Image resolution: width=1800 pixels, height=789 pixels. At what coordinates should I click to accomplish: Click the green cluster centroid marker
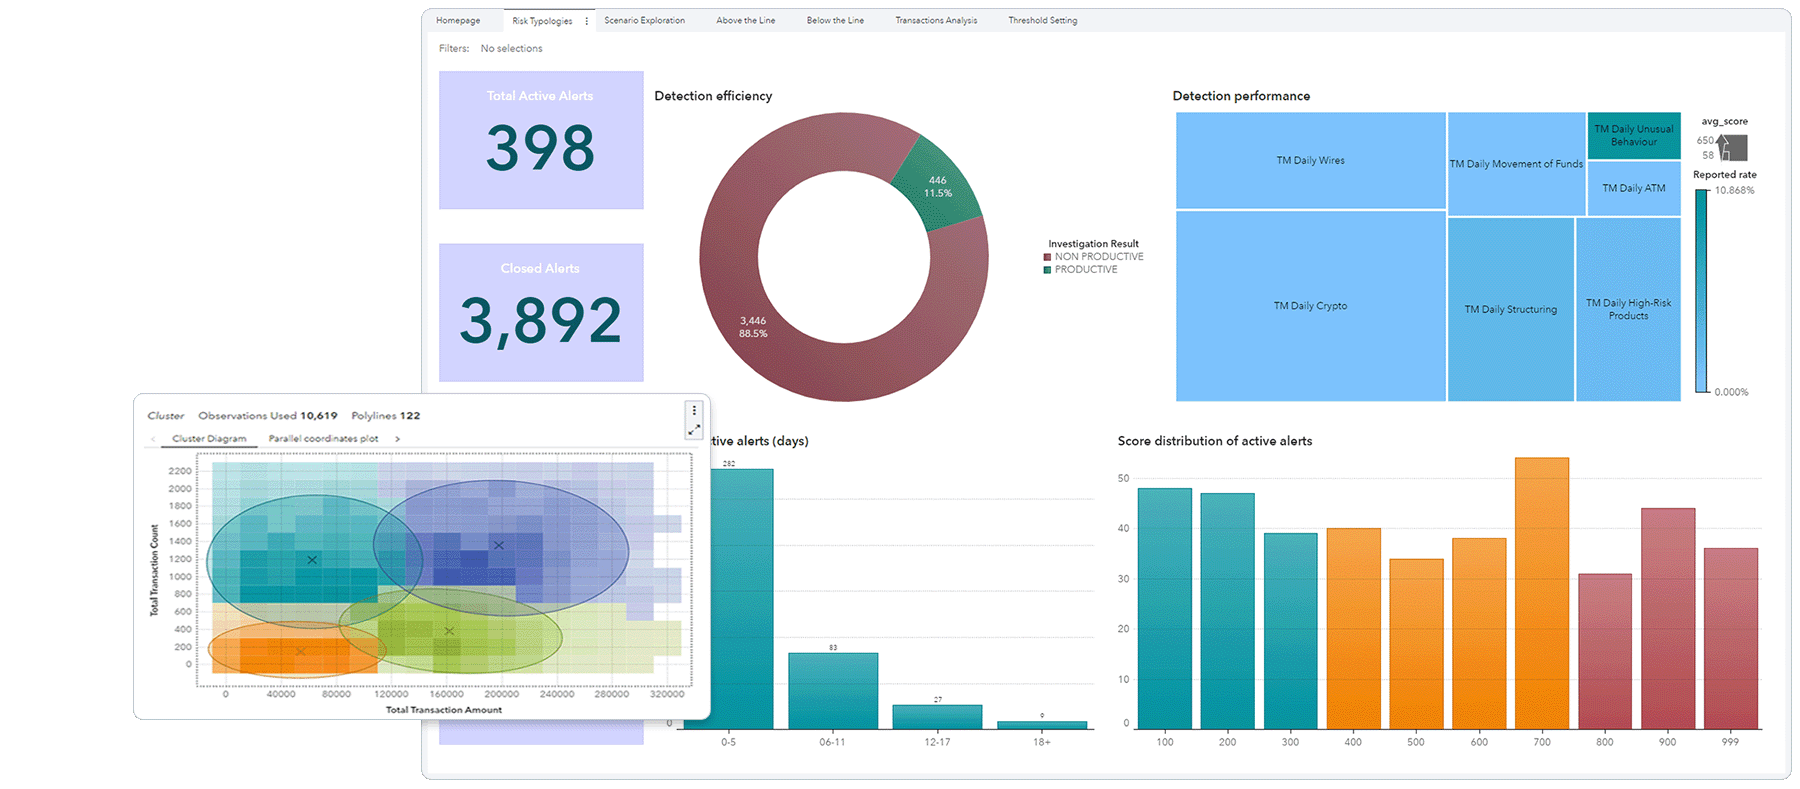pyautogui.click(x=449, y=631)
